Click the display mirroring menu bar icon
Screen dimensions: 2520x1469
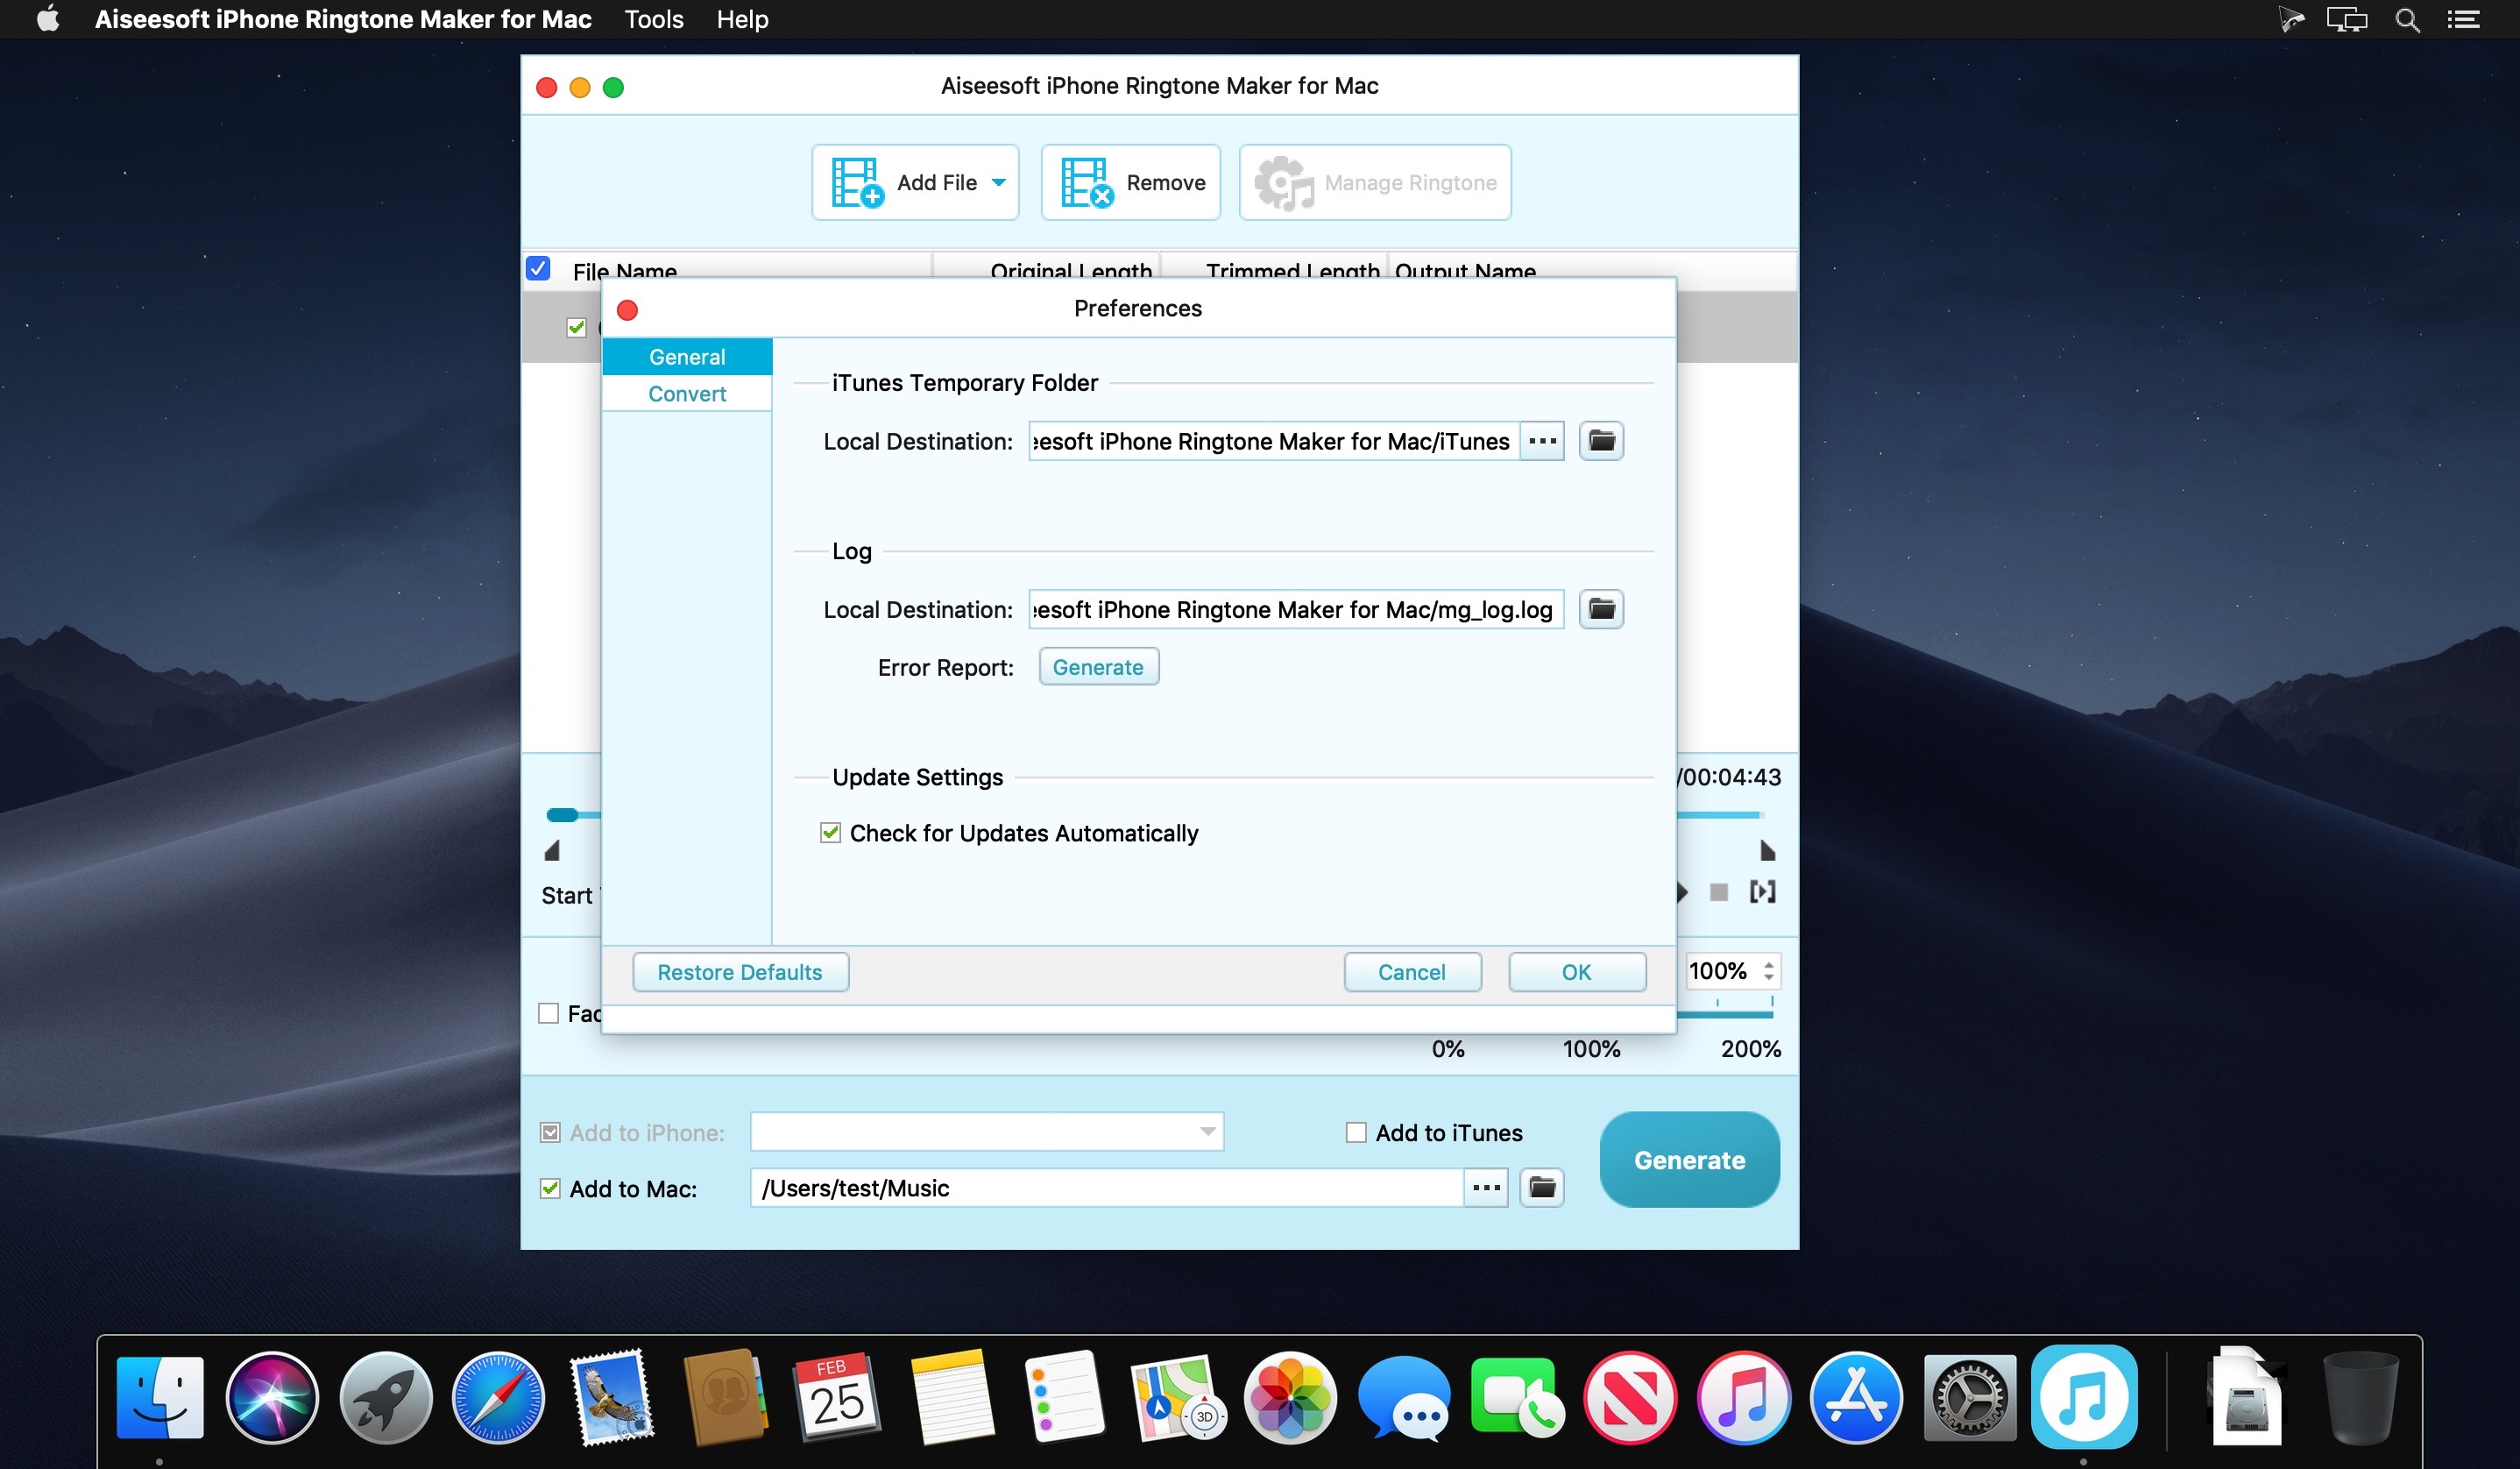pyautogui.click(x=2347, y=19)
